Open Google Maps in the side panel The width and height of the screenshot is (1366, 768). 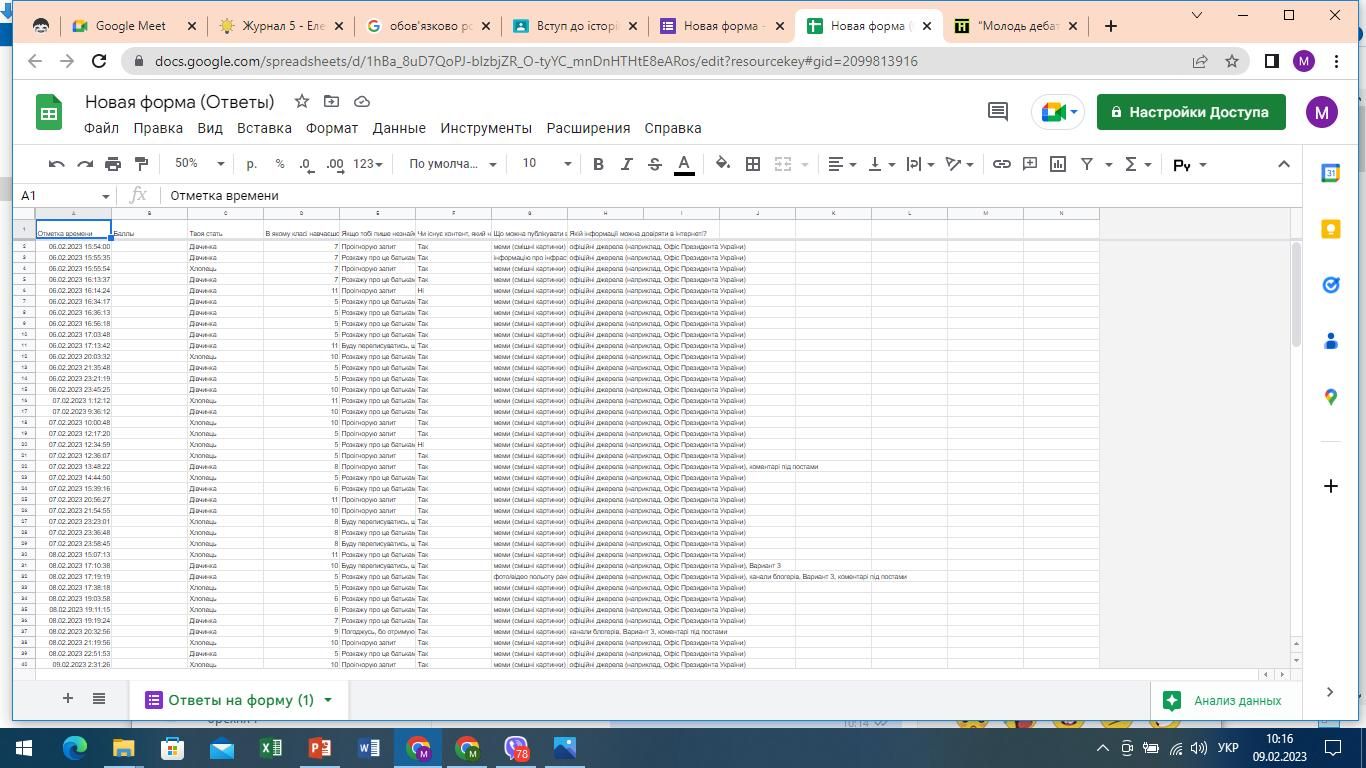tap(1330, 397)
